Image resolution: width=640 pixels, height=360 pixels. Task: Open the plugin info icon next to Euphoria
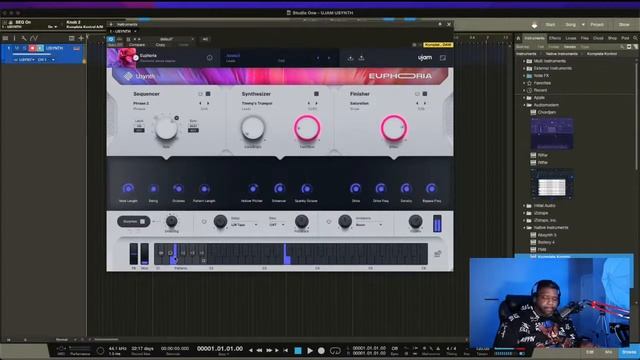pos(209,58)
